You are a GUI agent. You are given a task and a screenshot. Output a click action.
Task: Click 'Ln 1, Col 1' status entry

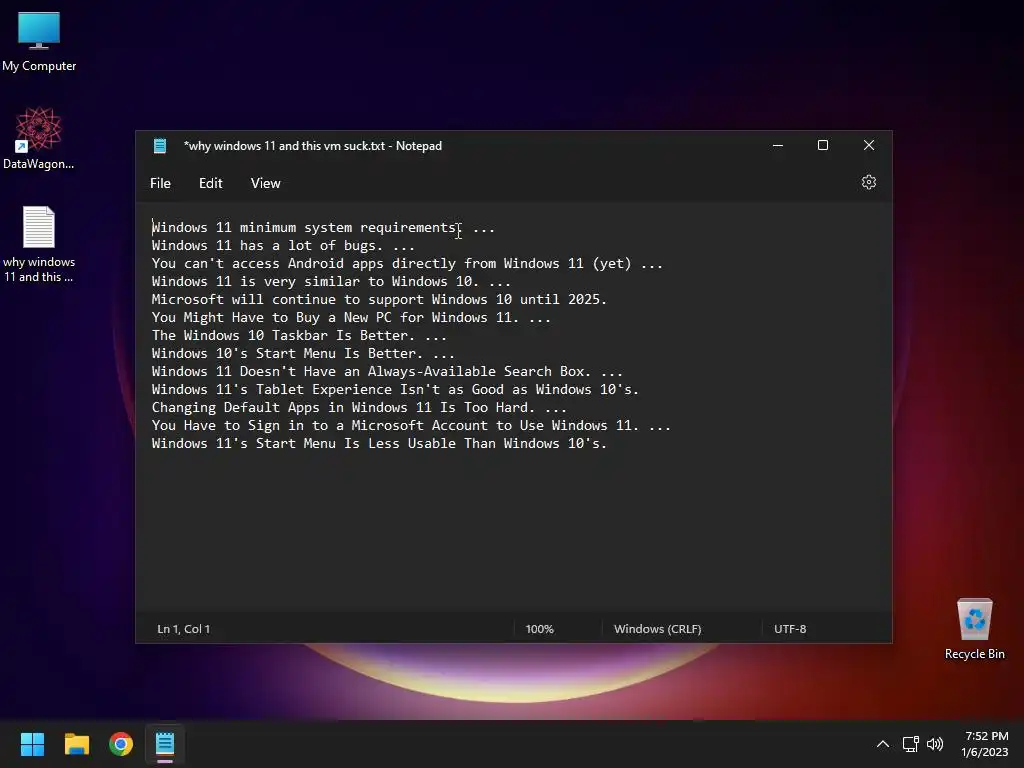pyautogui.click(x=184, y=629)
